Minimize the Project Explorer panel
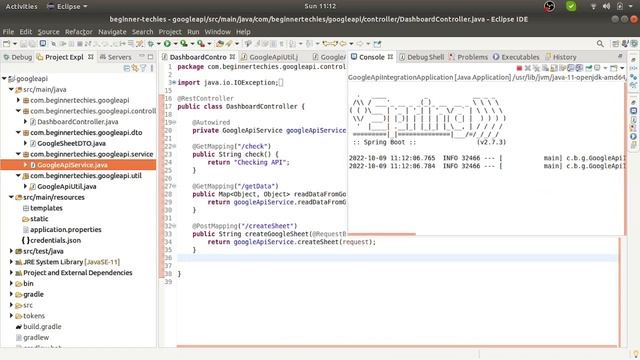The height and width of the screenshot is (360, 640). click(142, 57)
